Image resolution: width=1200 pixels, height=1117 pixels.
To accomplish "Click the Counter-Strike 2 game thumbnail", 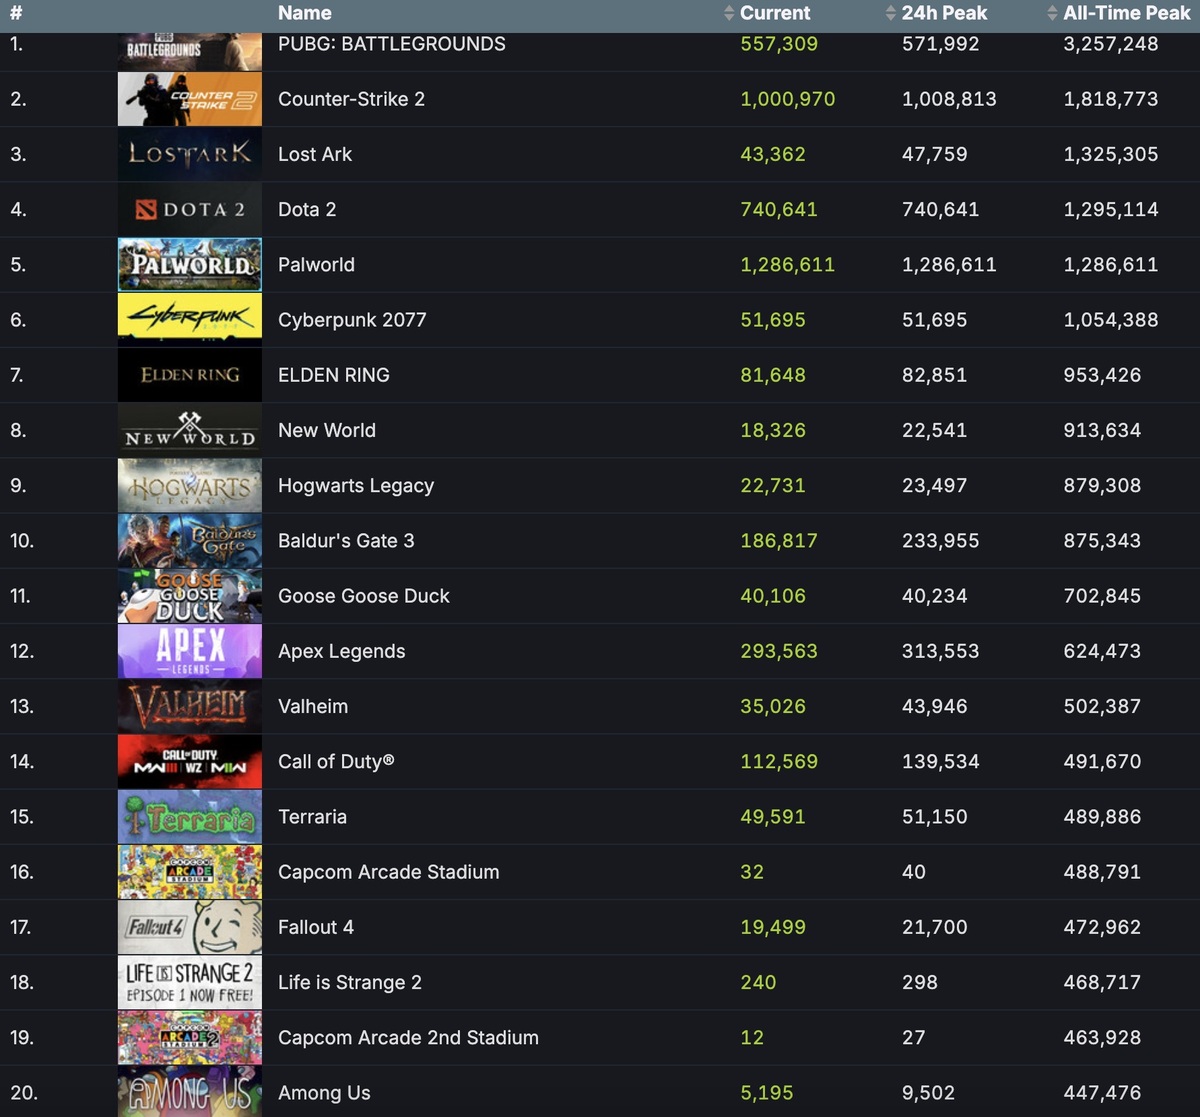I will click(190, 99).
